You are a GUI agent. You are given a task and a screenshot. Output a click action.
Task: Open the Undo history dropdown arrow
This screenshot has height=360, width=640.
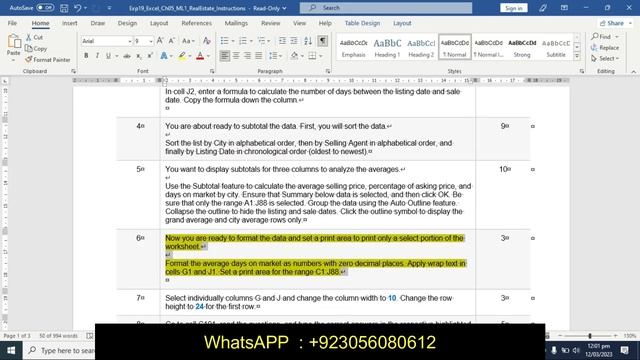point(85,8)
